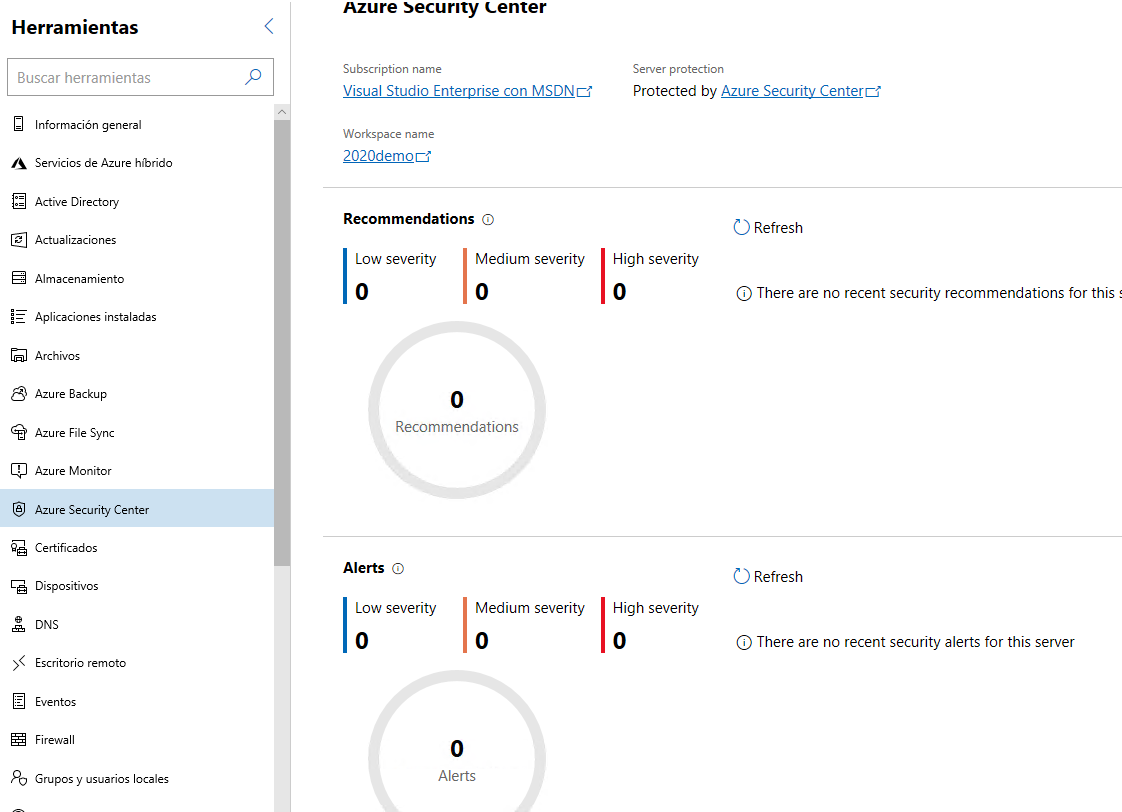This screenshot has height=812, width=1122.
Task: Follow the Azure Security Center protection link
Action: pos(792,91)
